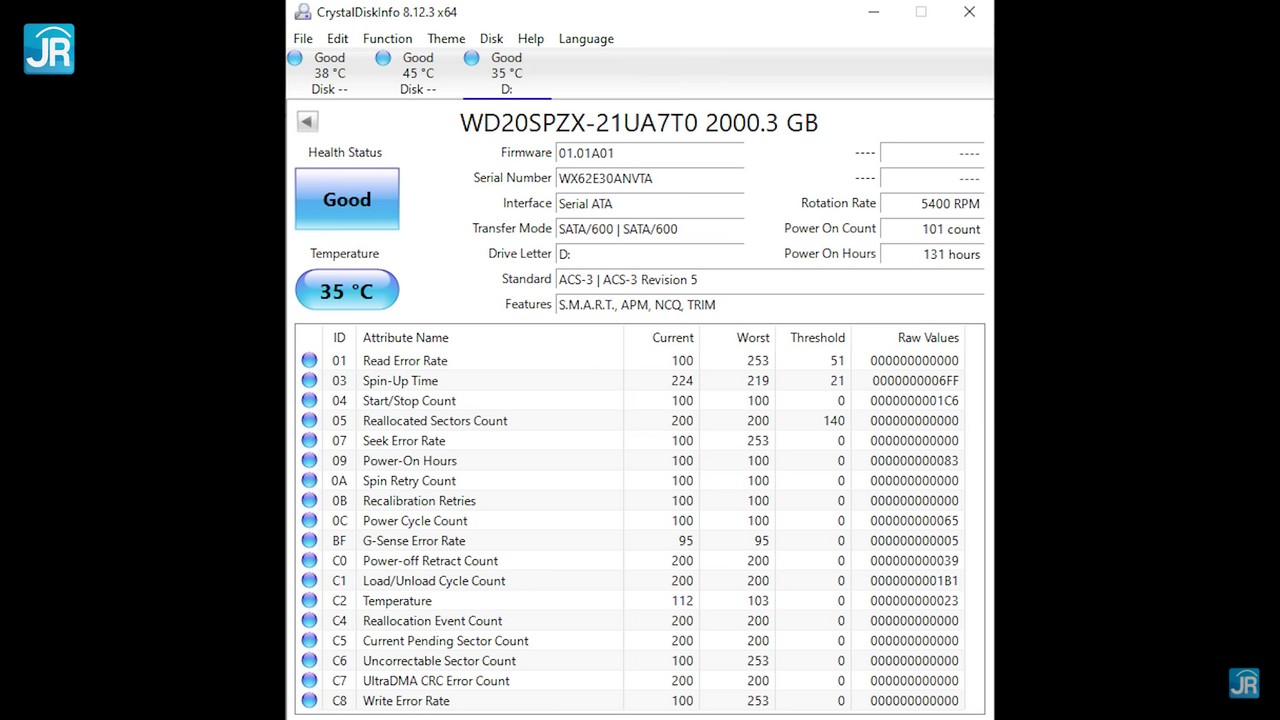Viewport: 1280px width, 720px height.
Task: Click the Serial Number field
Action: click(649, 179)
